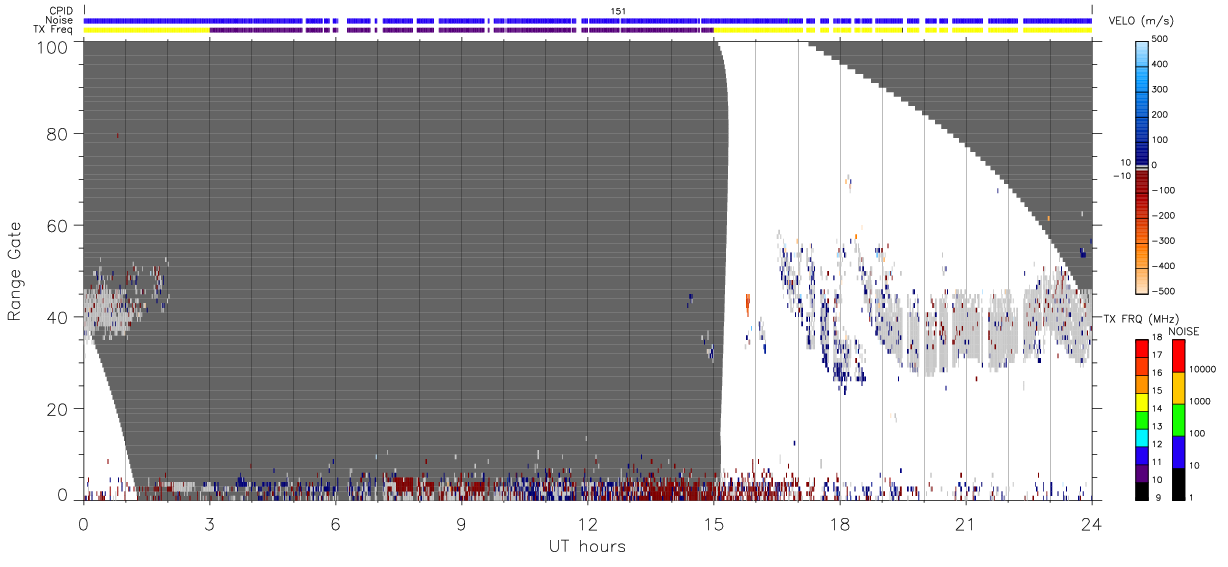Click the '60' tick on Range Gate axis
This screenshot has width=1228, height=567.
point(58,226)
